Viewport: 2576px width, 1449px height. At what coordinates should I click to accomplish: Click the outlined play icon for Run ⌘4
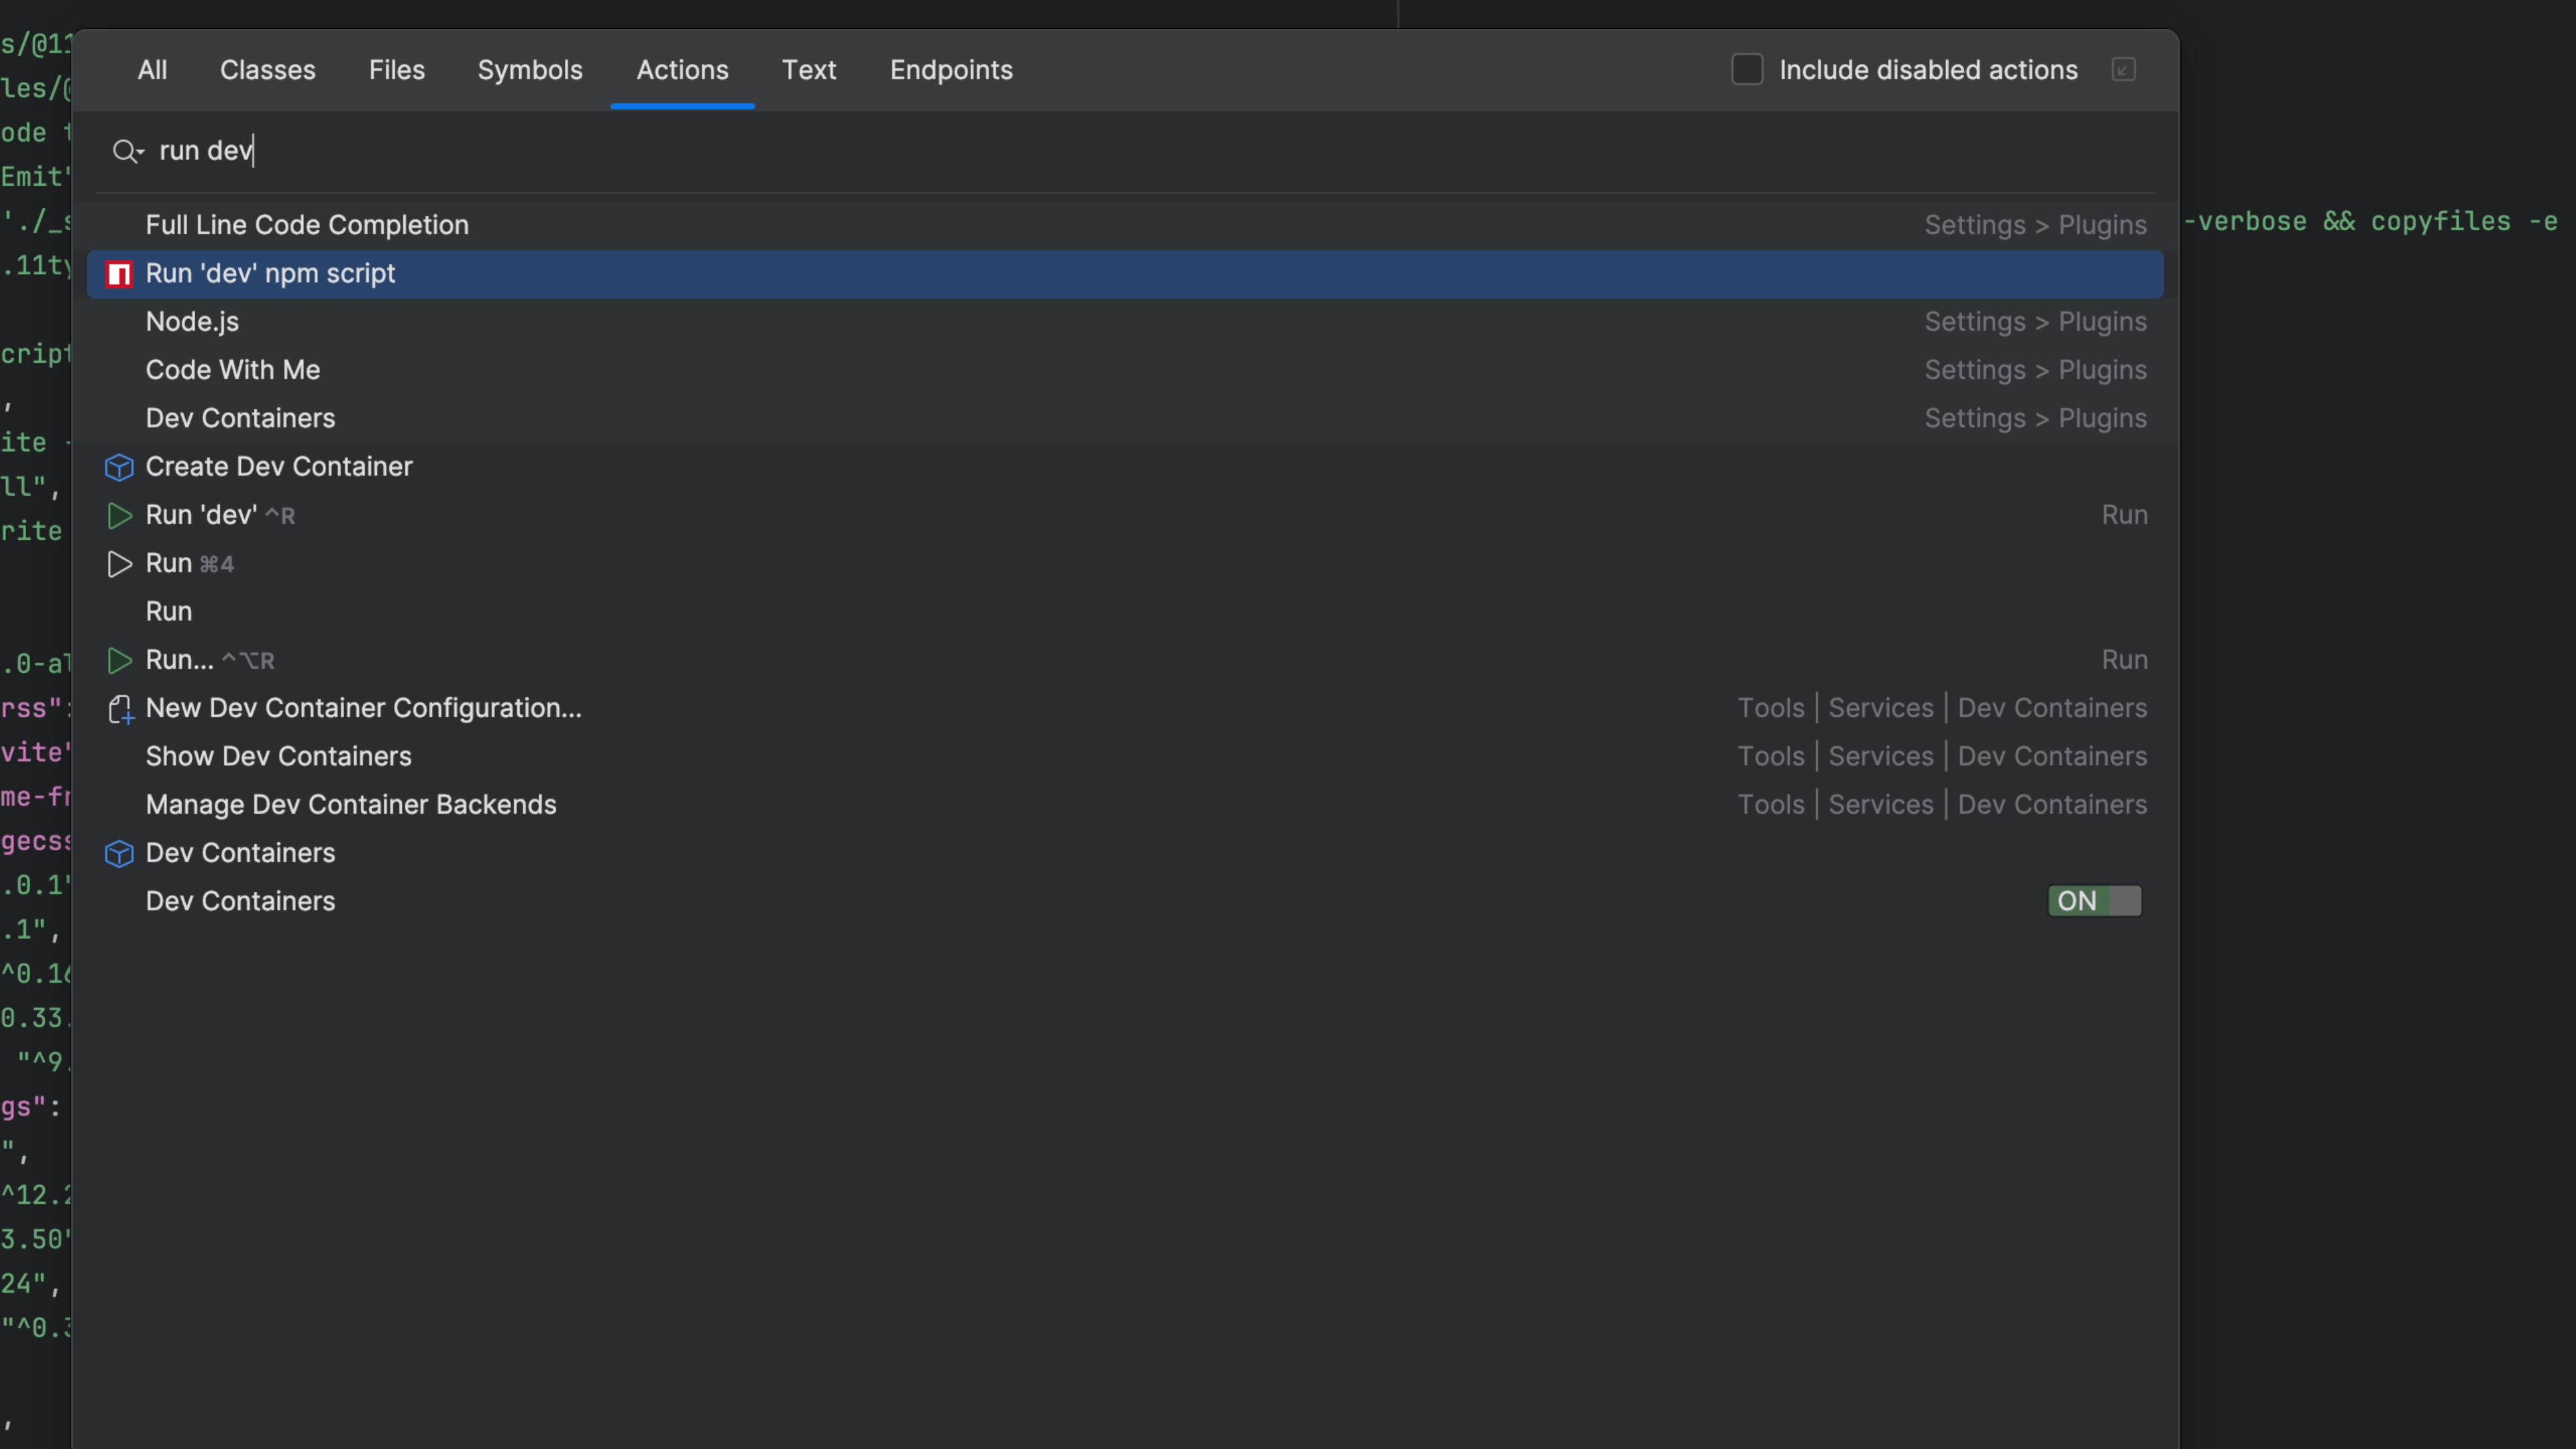tap(119, 564)
